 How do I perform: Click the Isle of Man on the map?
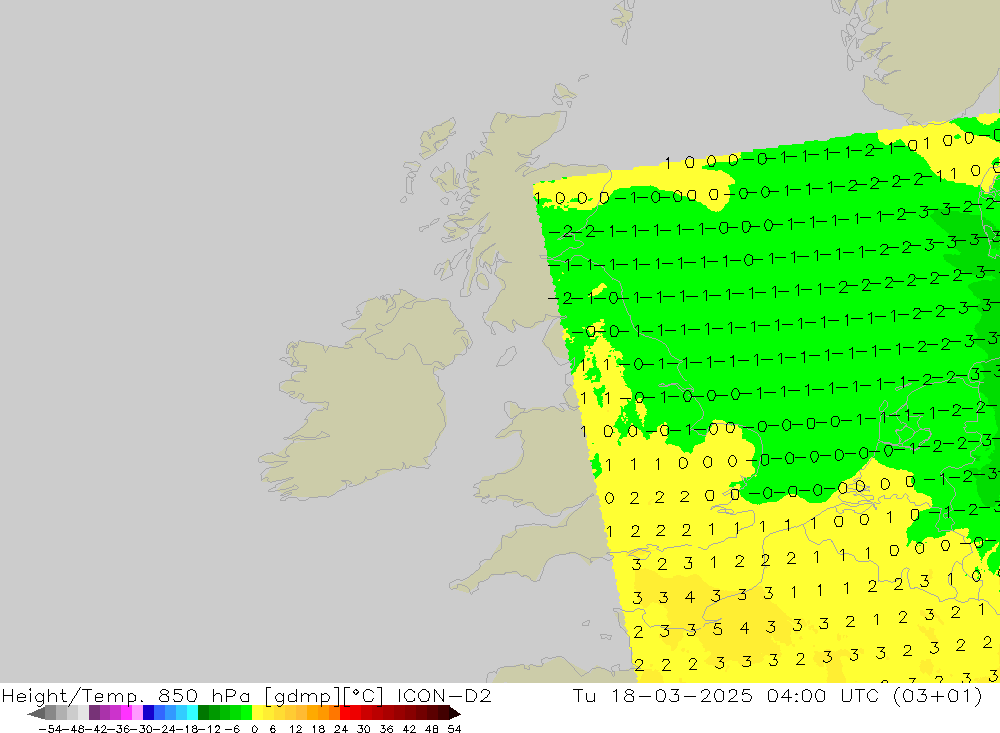[506, 356]
